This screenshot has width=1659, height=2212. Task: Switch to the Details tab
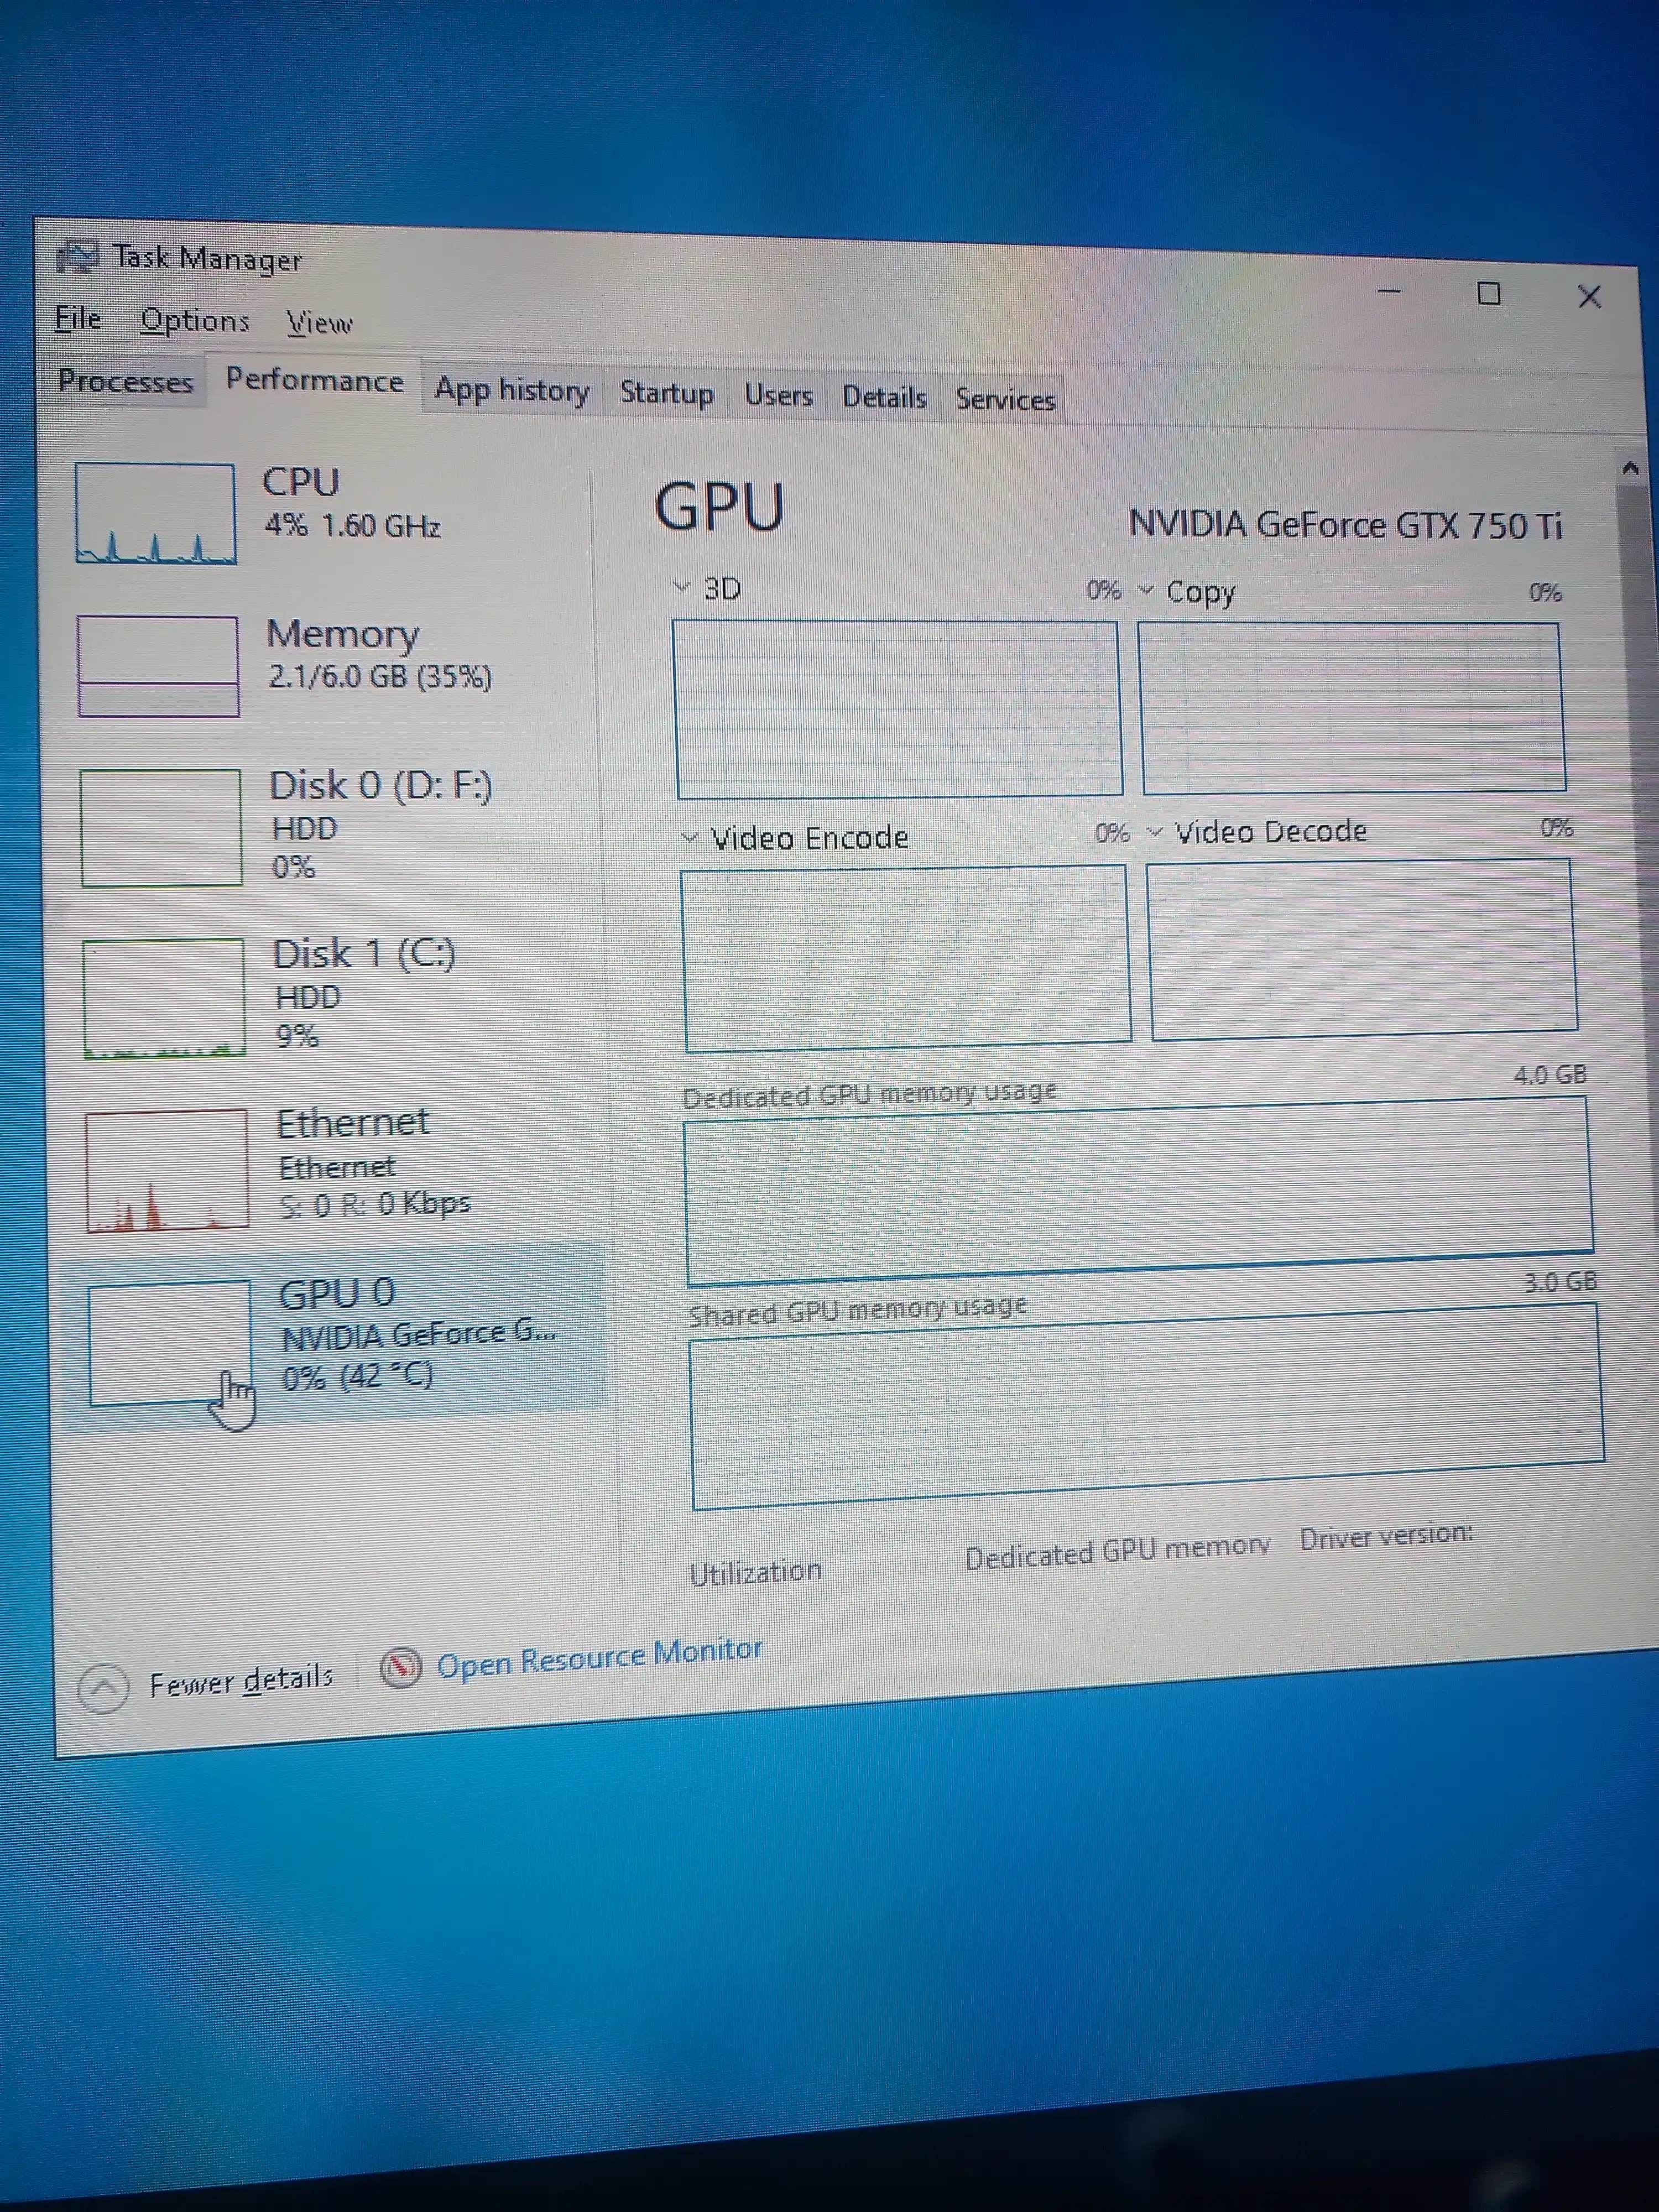tap(884, 398)
